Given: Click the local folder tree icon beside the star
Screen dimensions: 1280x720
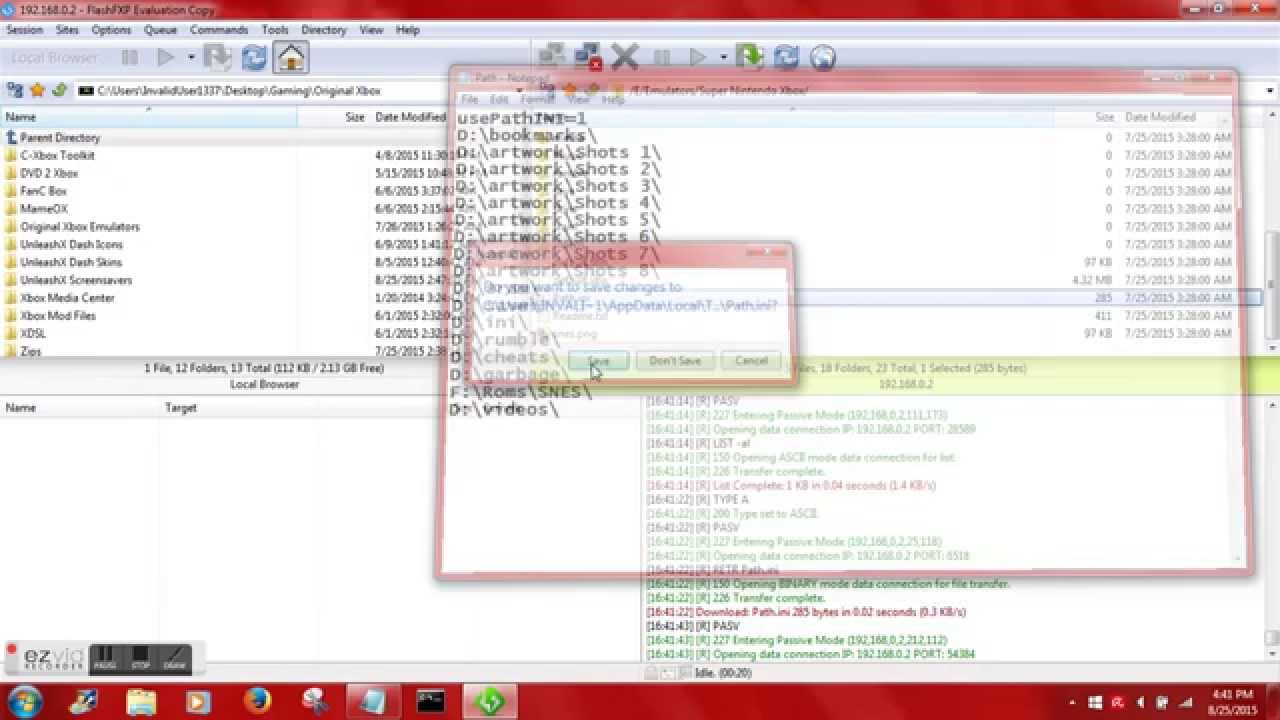Looking at the screenshot, I should (15, 90).
